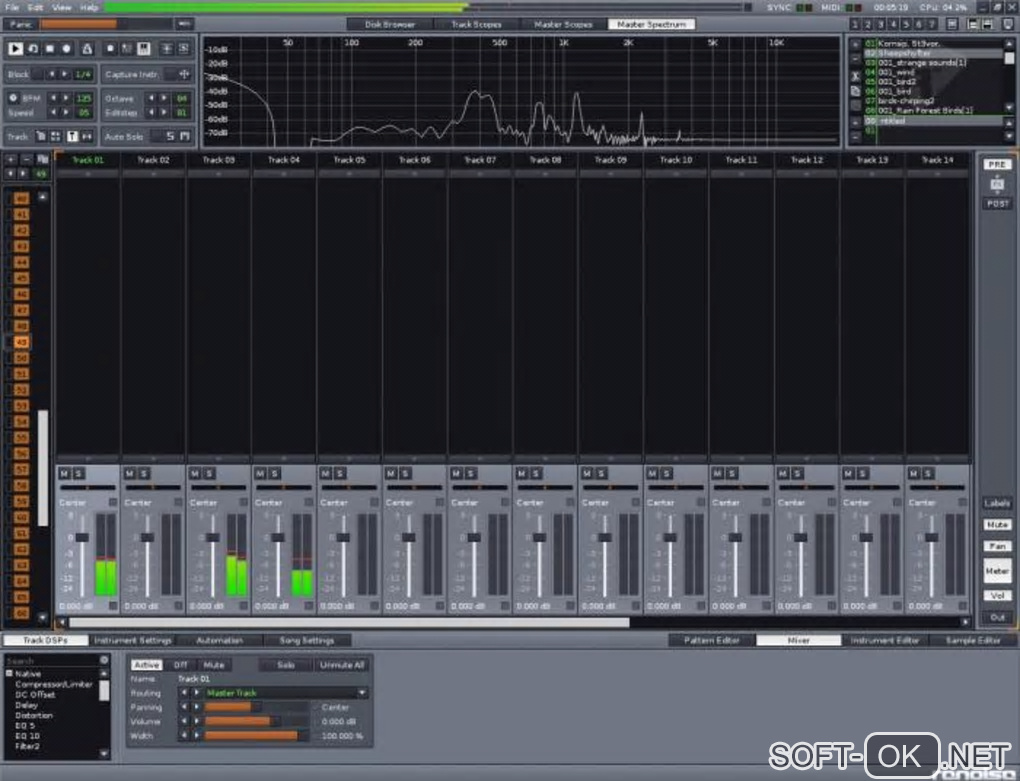The height and width of the screenshot is (781, 1020).
Task: Click the Width slider in Track DSPs
Action: click(x=256, y=735)
